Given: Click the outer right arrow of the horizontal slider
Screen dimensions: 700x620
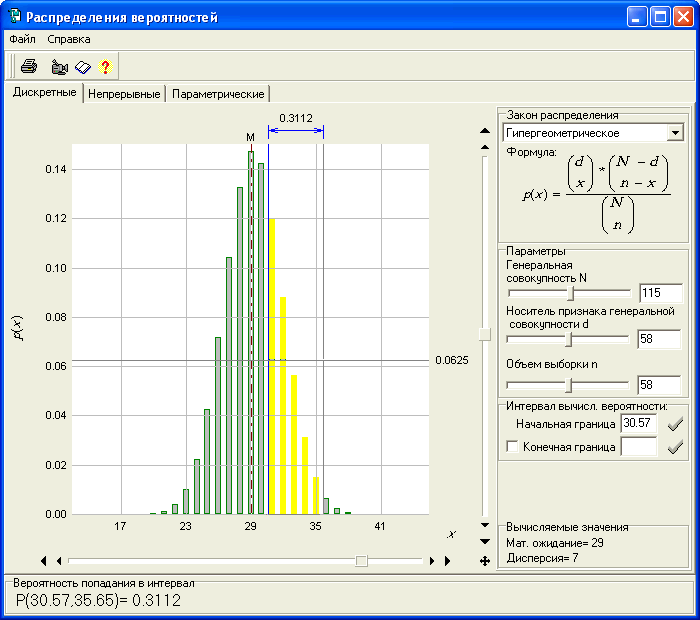Looking at the screenshot, I should tap(447, 561).
